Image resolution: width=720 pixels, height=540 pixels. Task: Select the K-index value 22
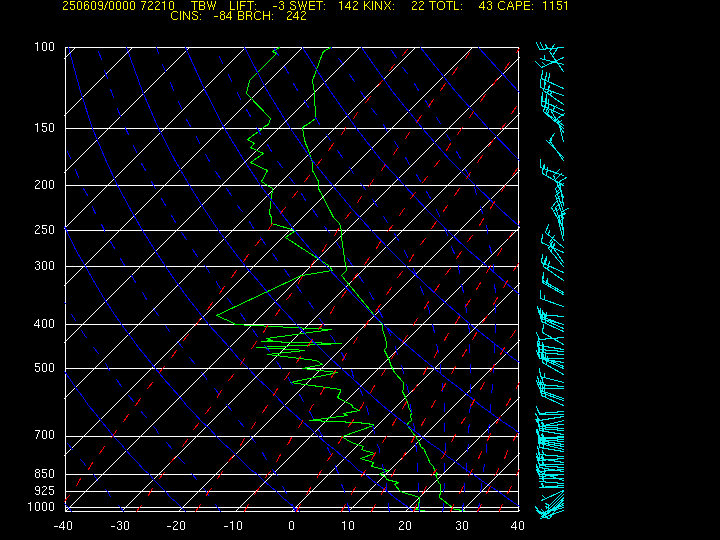(x=418, y=6)
